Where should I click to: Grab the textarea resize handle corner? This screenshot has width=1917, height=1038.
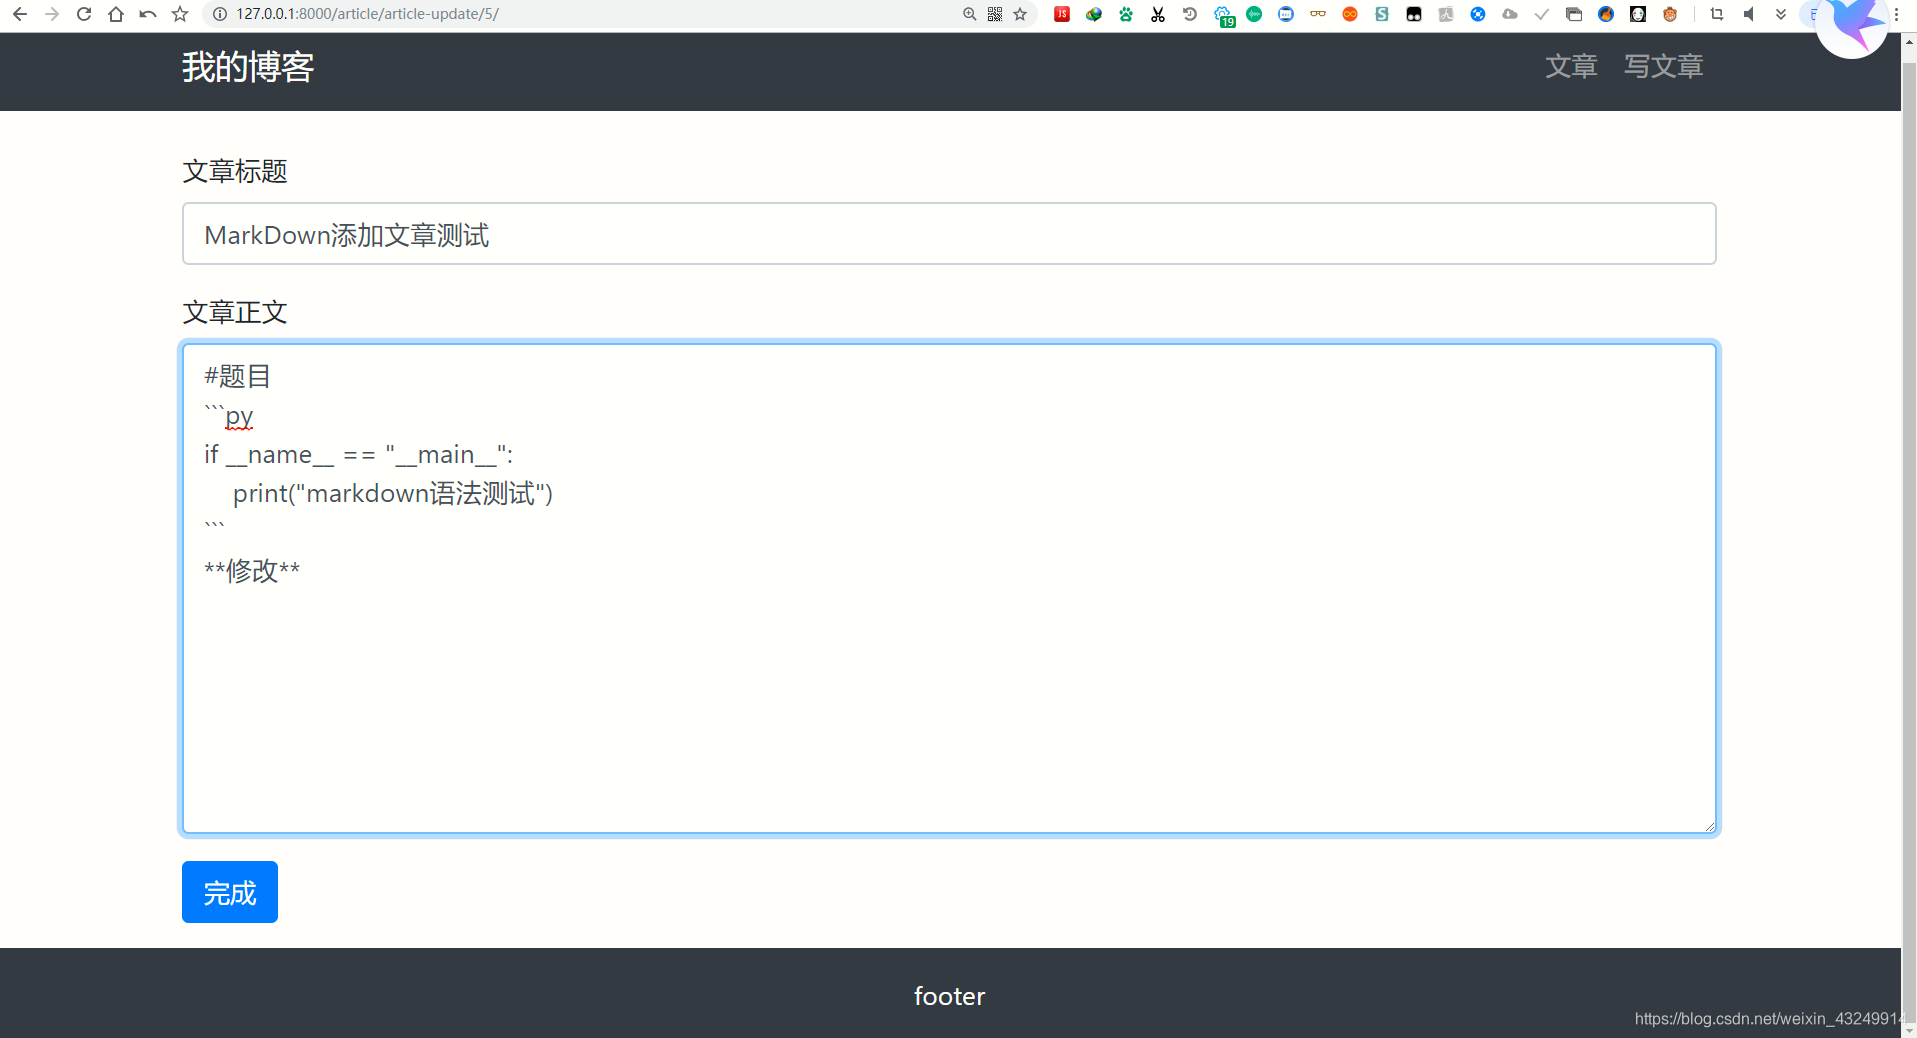tap(1709, 826)
